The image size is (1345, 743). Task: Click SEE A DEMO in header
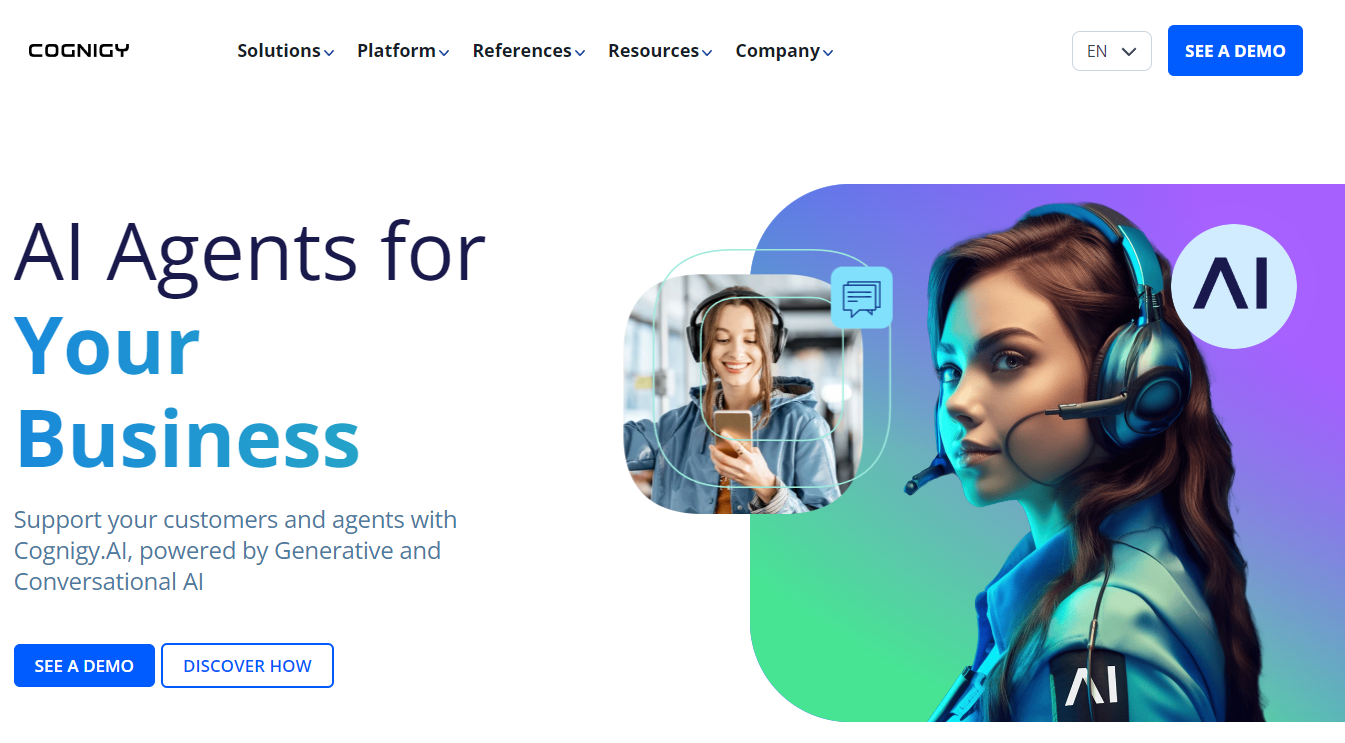pos(1235,51)
